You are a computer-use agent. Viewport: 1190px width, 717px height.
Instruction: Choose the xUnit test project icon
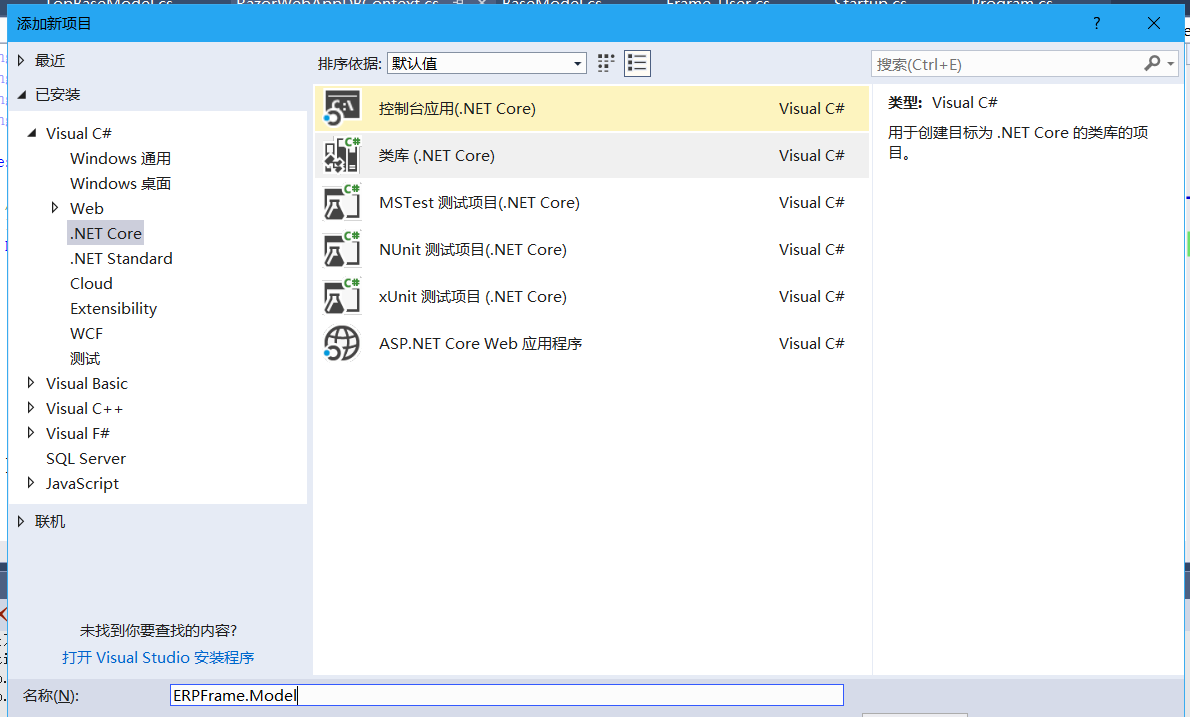click(342, 297)
